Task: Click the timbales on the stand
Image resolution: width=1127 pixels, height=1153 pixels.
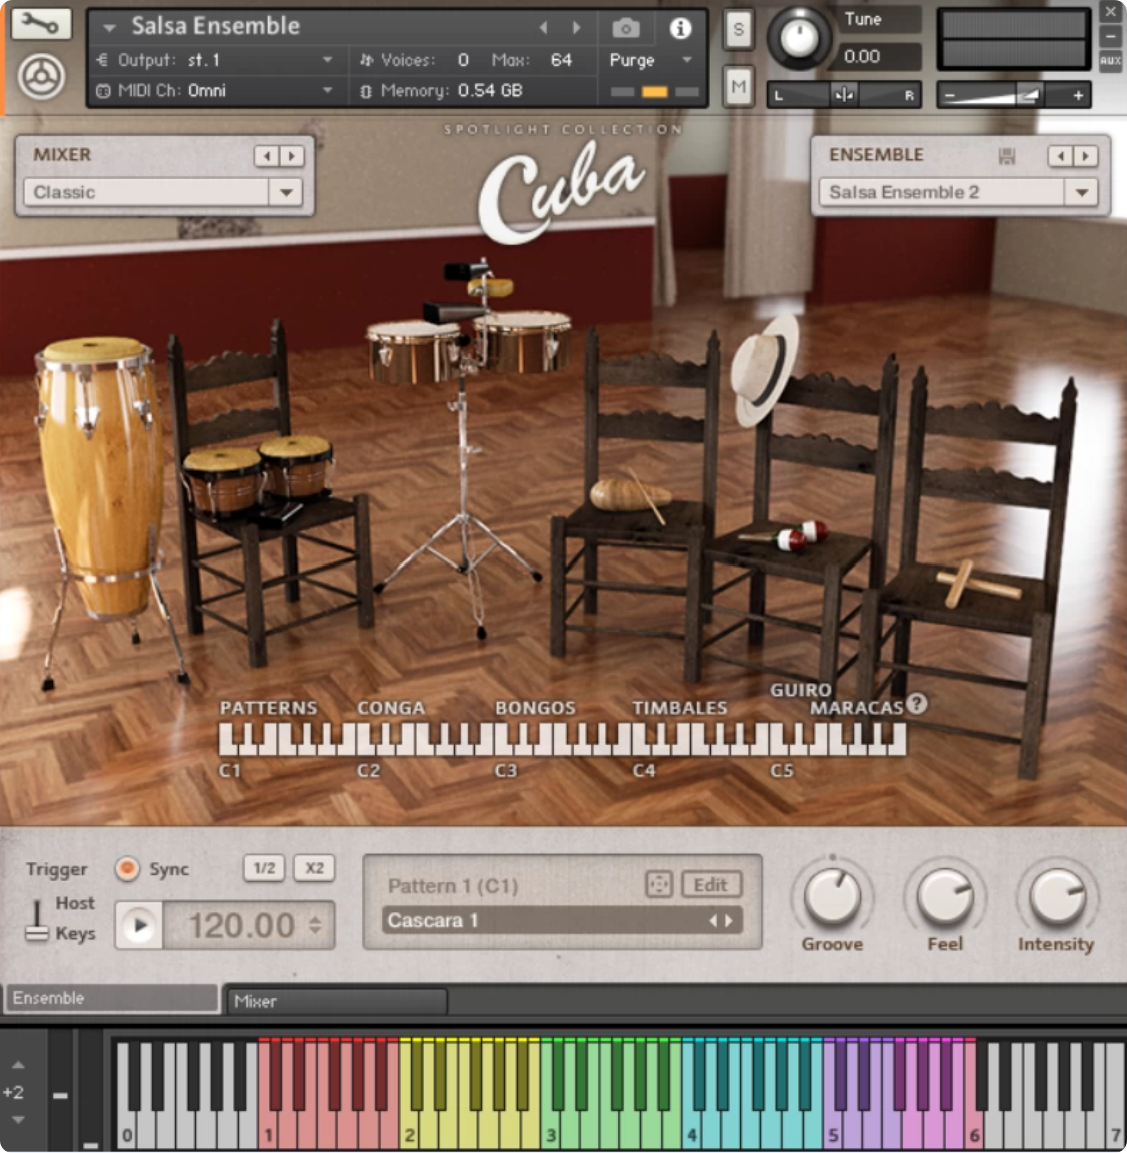Action: click(469, 346)
